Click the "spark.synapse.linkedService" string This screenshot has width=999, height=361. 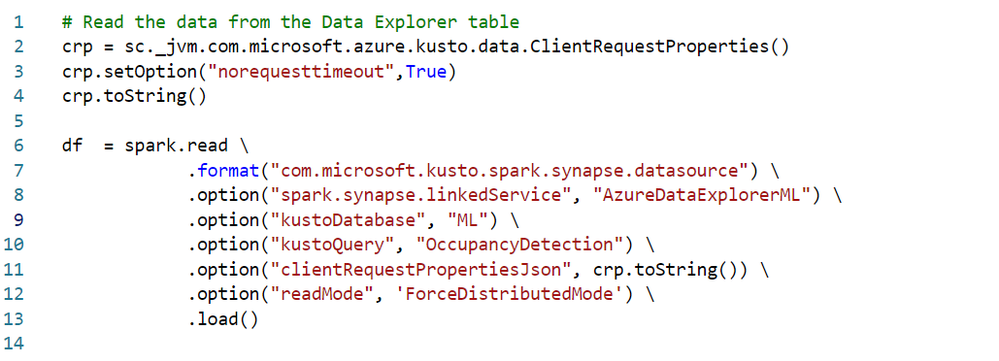(x=420, y=195)
